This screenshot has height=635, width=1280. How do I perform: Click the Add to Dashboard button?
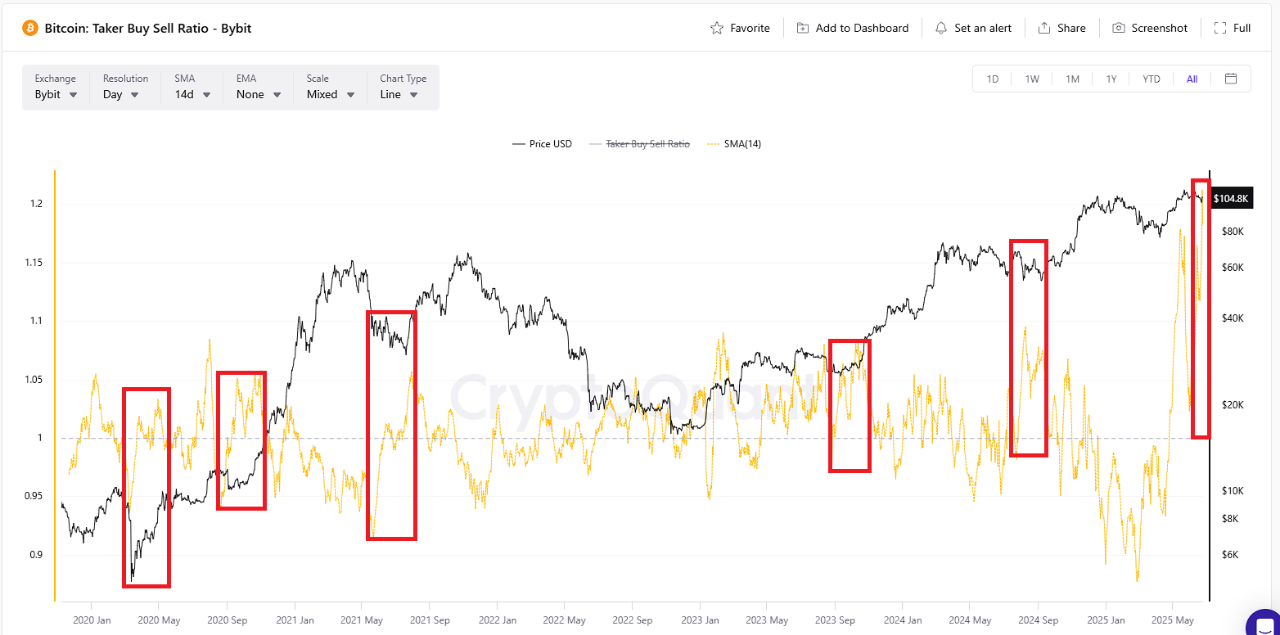(x=853, y=27)
